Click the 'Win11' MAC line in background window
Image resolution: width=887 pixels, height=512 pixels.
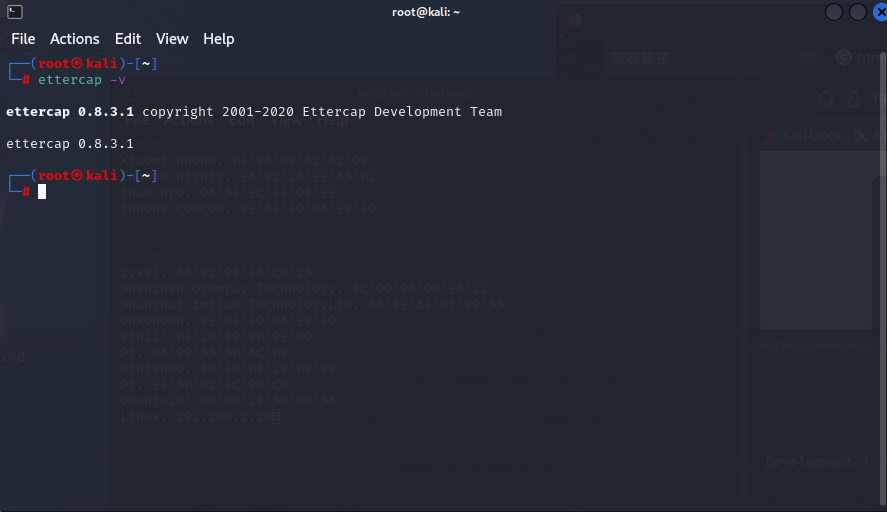[x=216, y=337]
